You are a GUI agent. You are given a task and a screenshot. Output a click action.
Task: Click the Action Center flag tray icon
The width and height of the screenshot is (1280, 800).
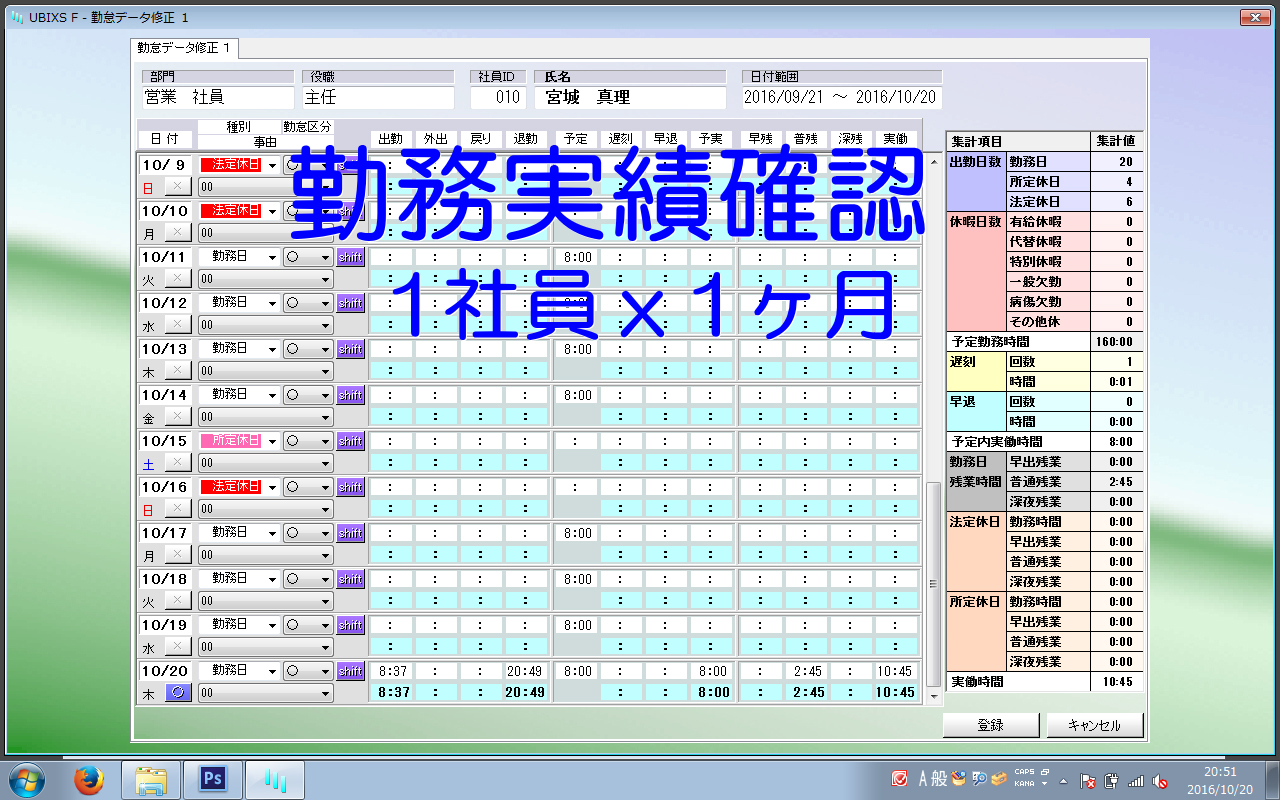coord(1088,780)
